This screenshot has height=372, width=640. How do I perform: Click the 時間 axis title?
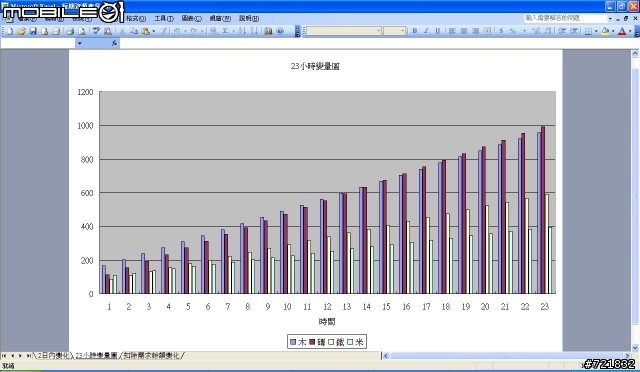[x=327, y=322]
